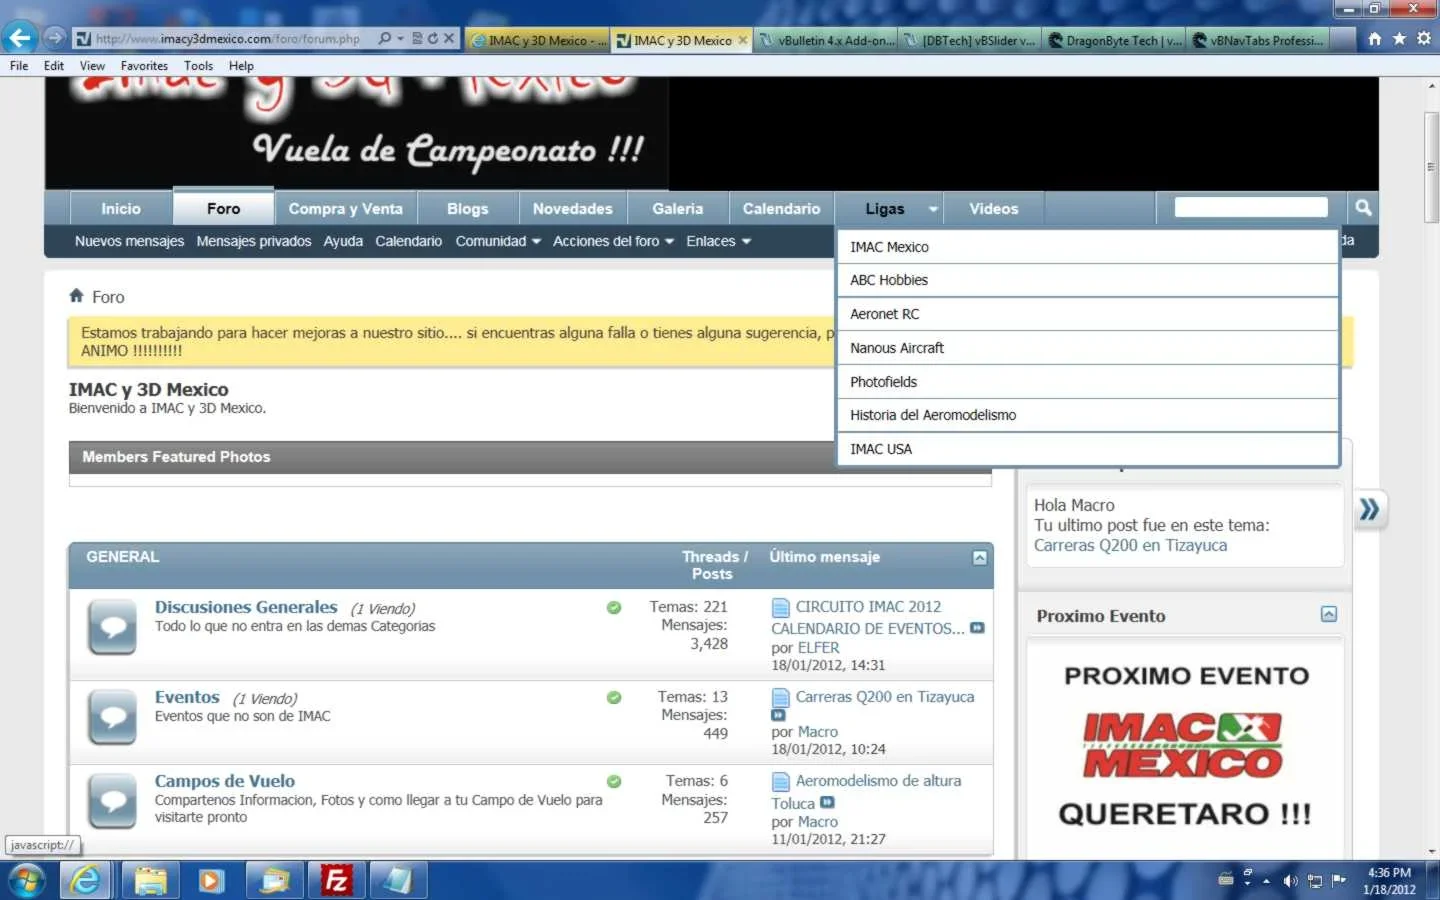Viewport: 1440px width, 900px height.
Task: Expand Acciones del foro dropdown
Action: (x=669, y=241)
